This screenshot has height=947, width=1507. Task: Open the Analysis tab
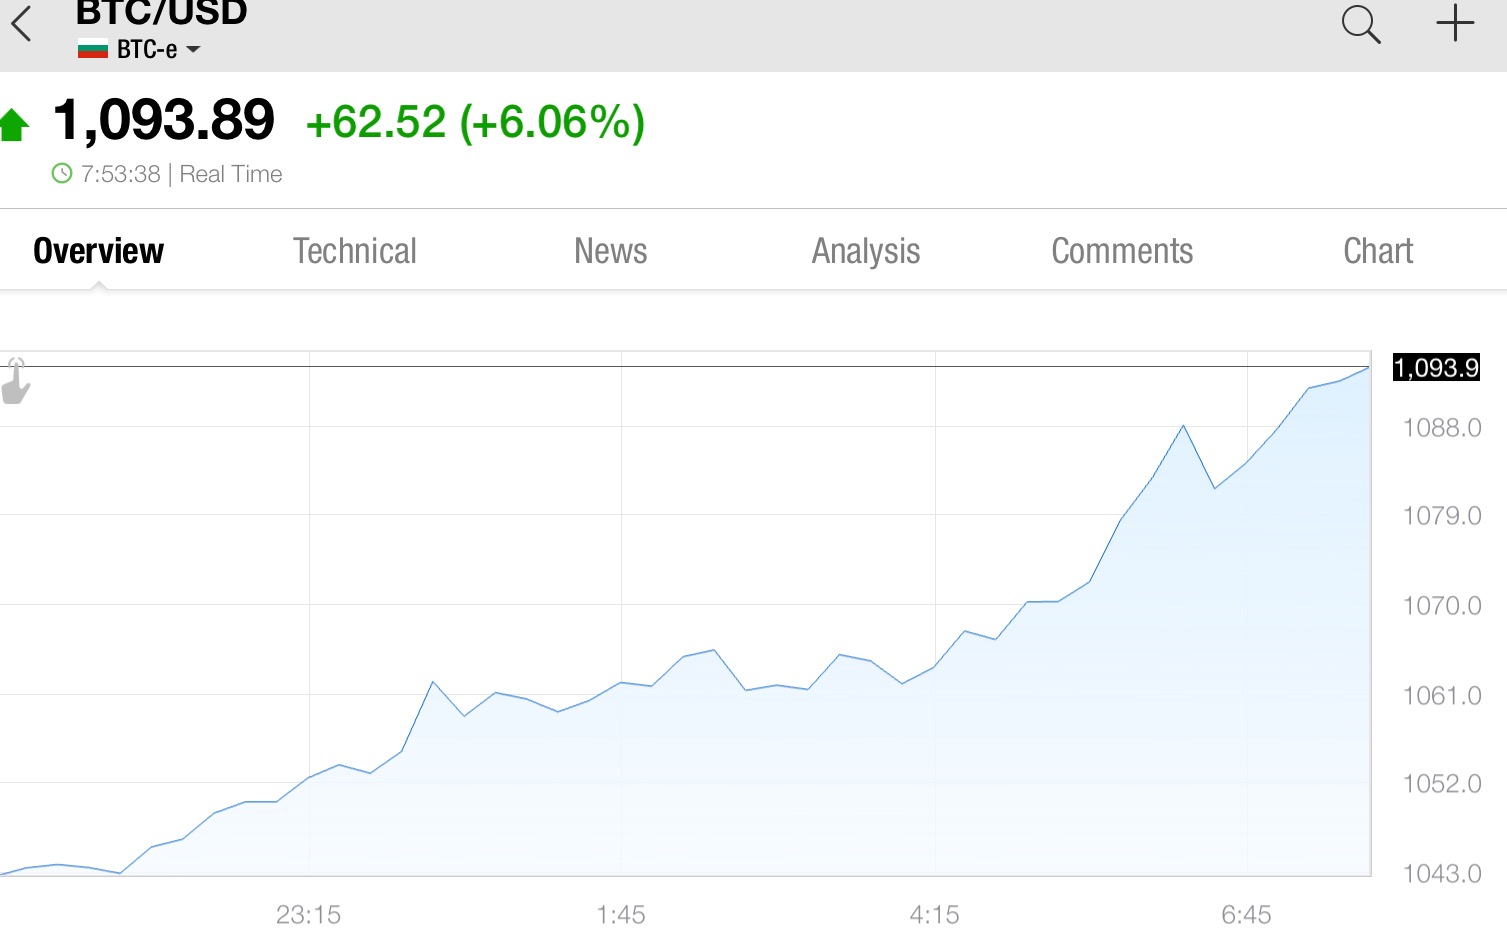coord(866,252)
